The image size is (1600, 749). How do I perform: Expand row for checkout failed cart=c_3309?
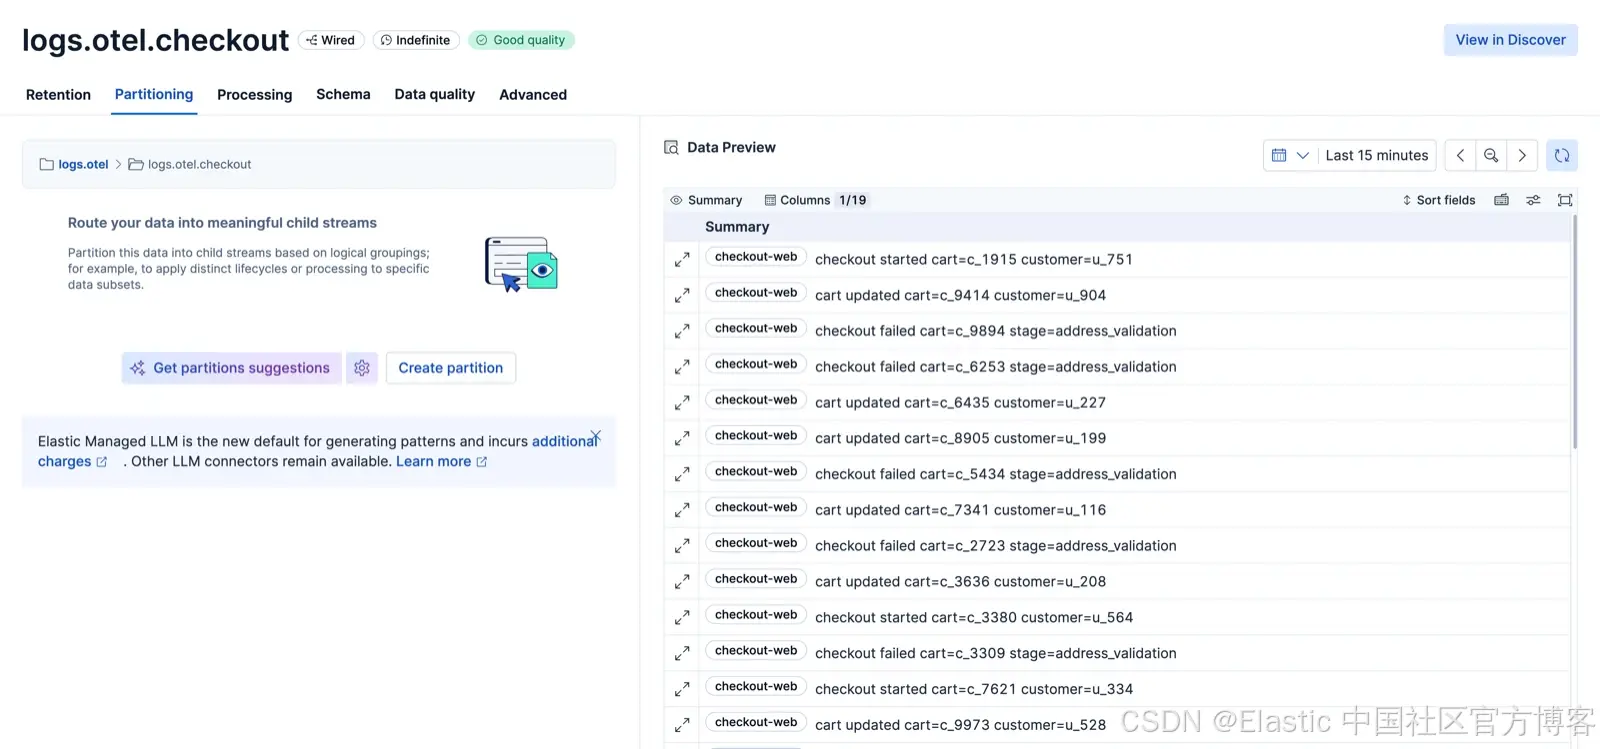[682, 653]
